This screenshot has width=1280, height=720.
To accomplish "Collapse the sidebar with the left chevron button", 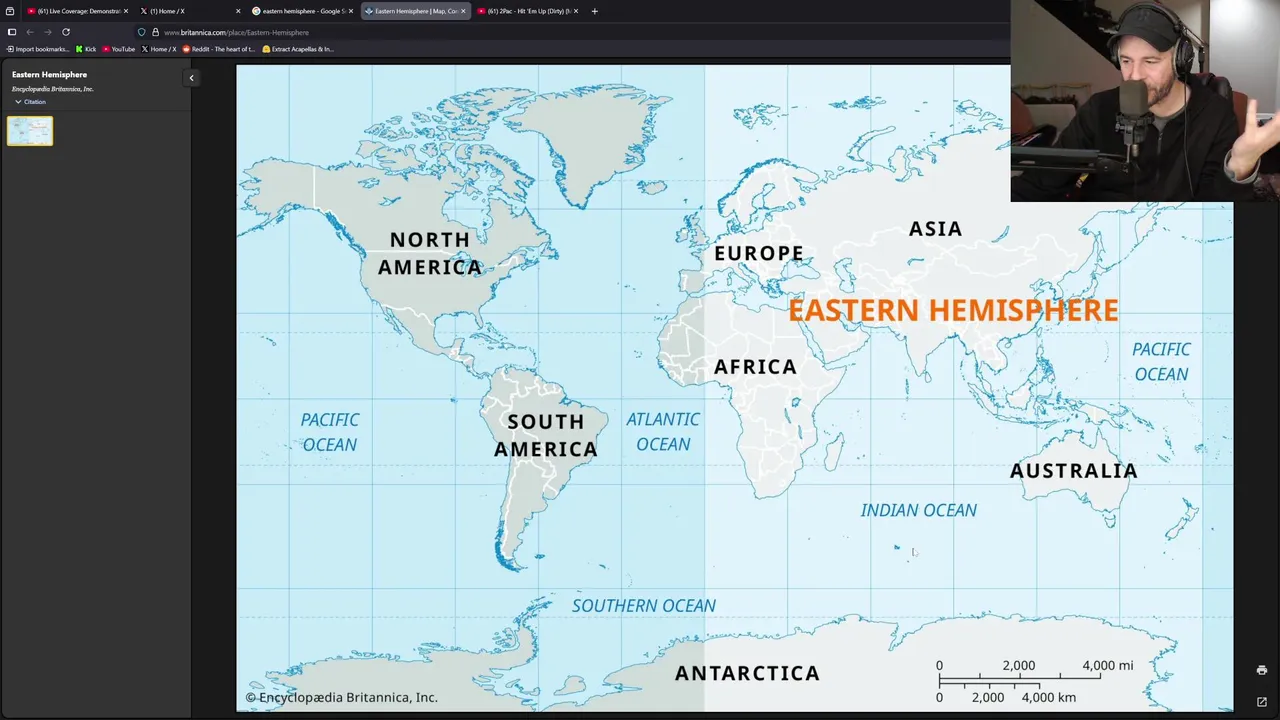I will (x=191, y=78).
